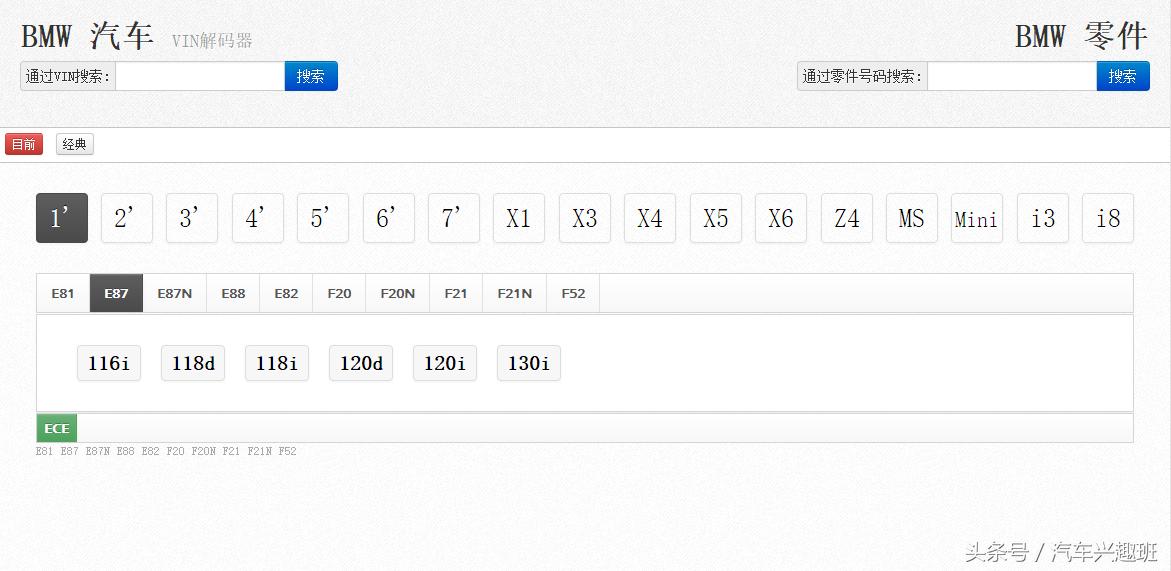This screenshot has height=571, width=1171.
Task: Switch to the E81 tab
Action: point(63,293)
